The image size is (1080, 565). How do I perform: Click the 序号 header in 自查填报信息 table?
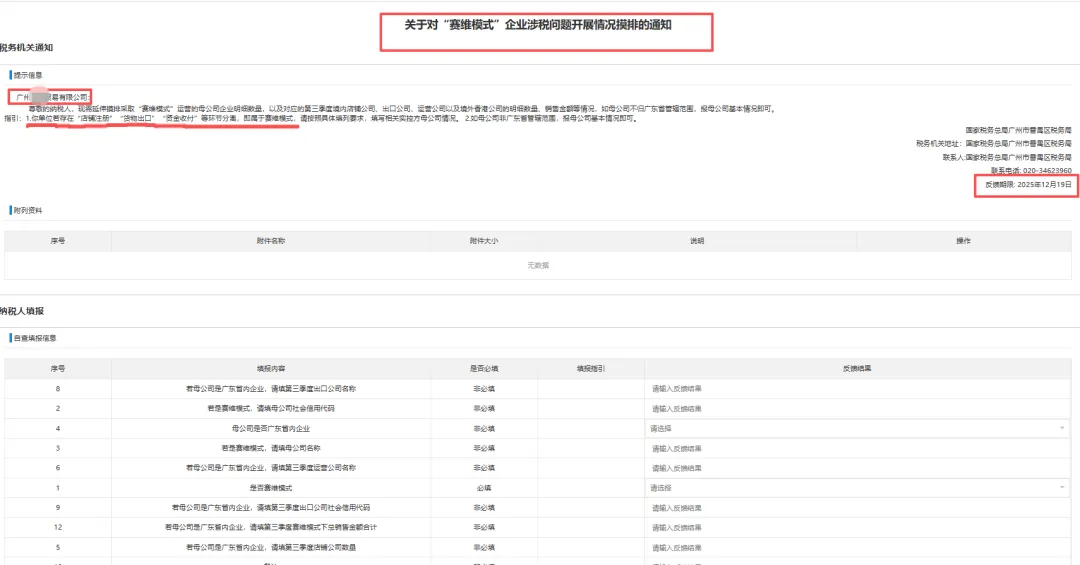pos(58,369)
